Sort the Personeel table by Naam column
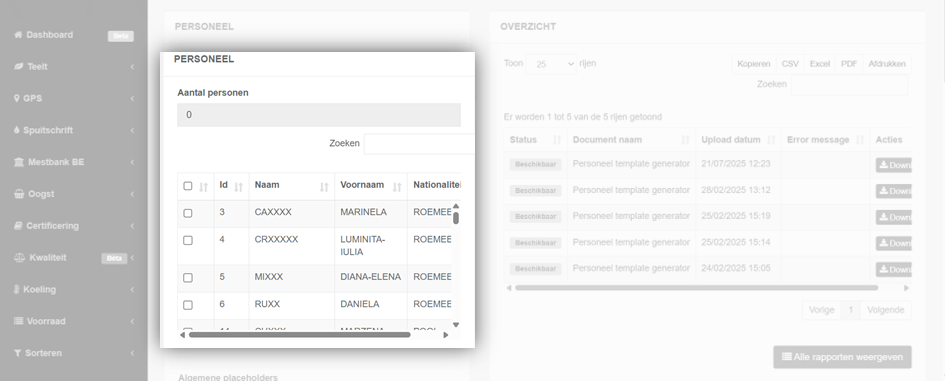 point(291,186)
